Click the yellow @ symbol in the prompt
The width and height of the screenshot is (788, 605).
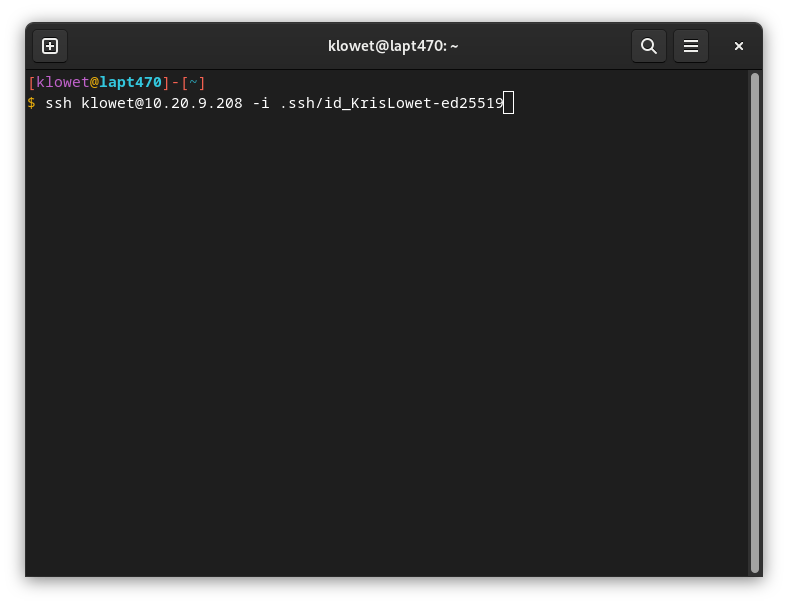(x=94, y=82)
